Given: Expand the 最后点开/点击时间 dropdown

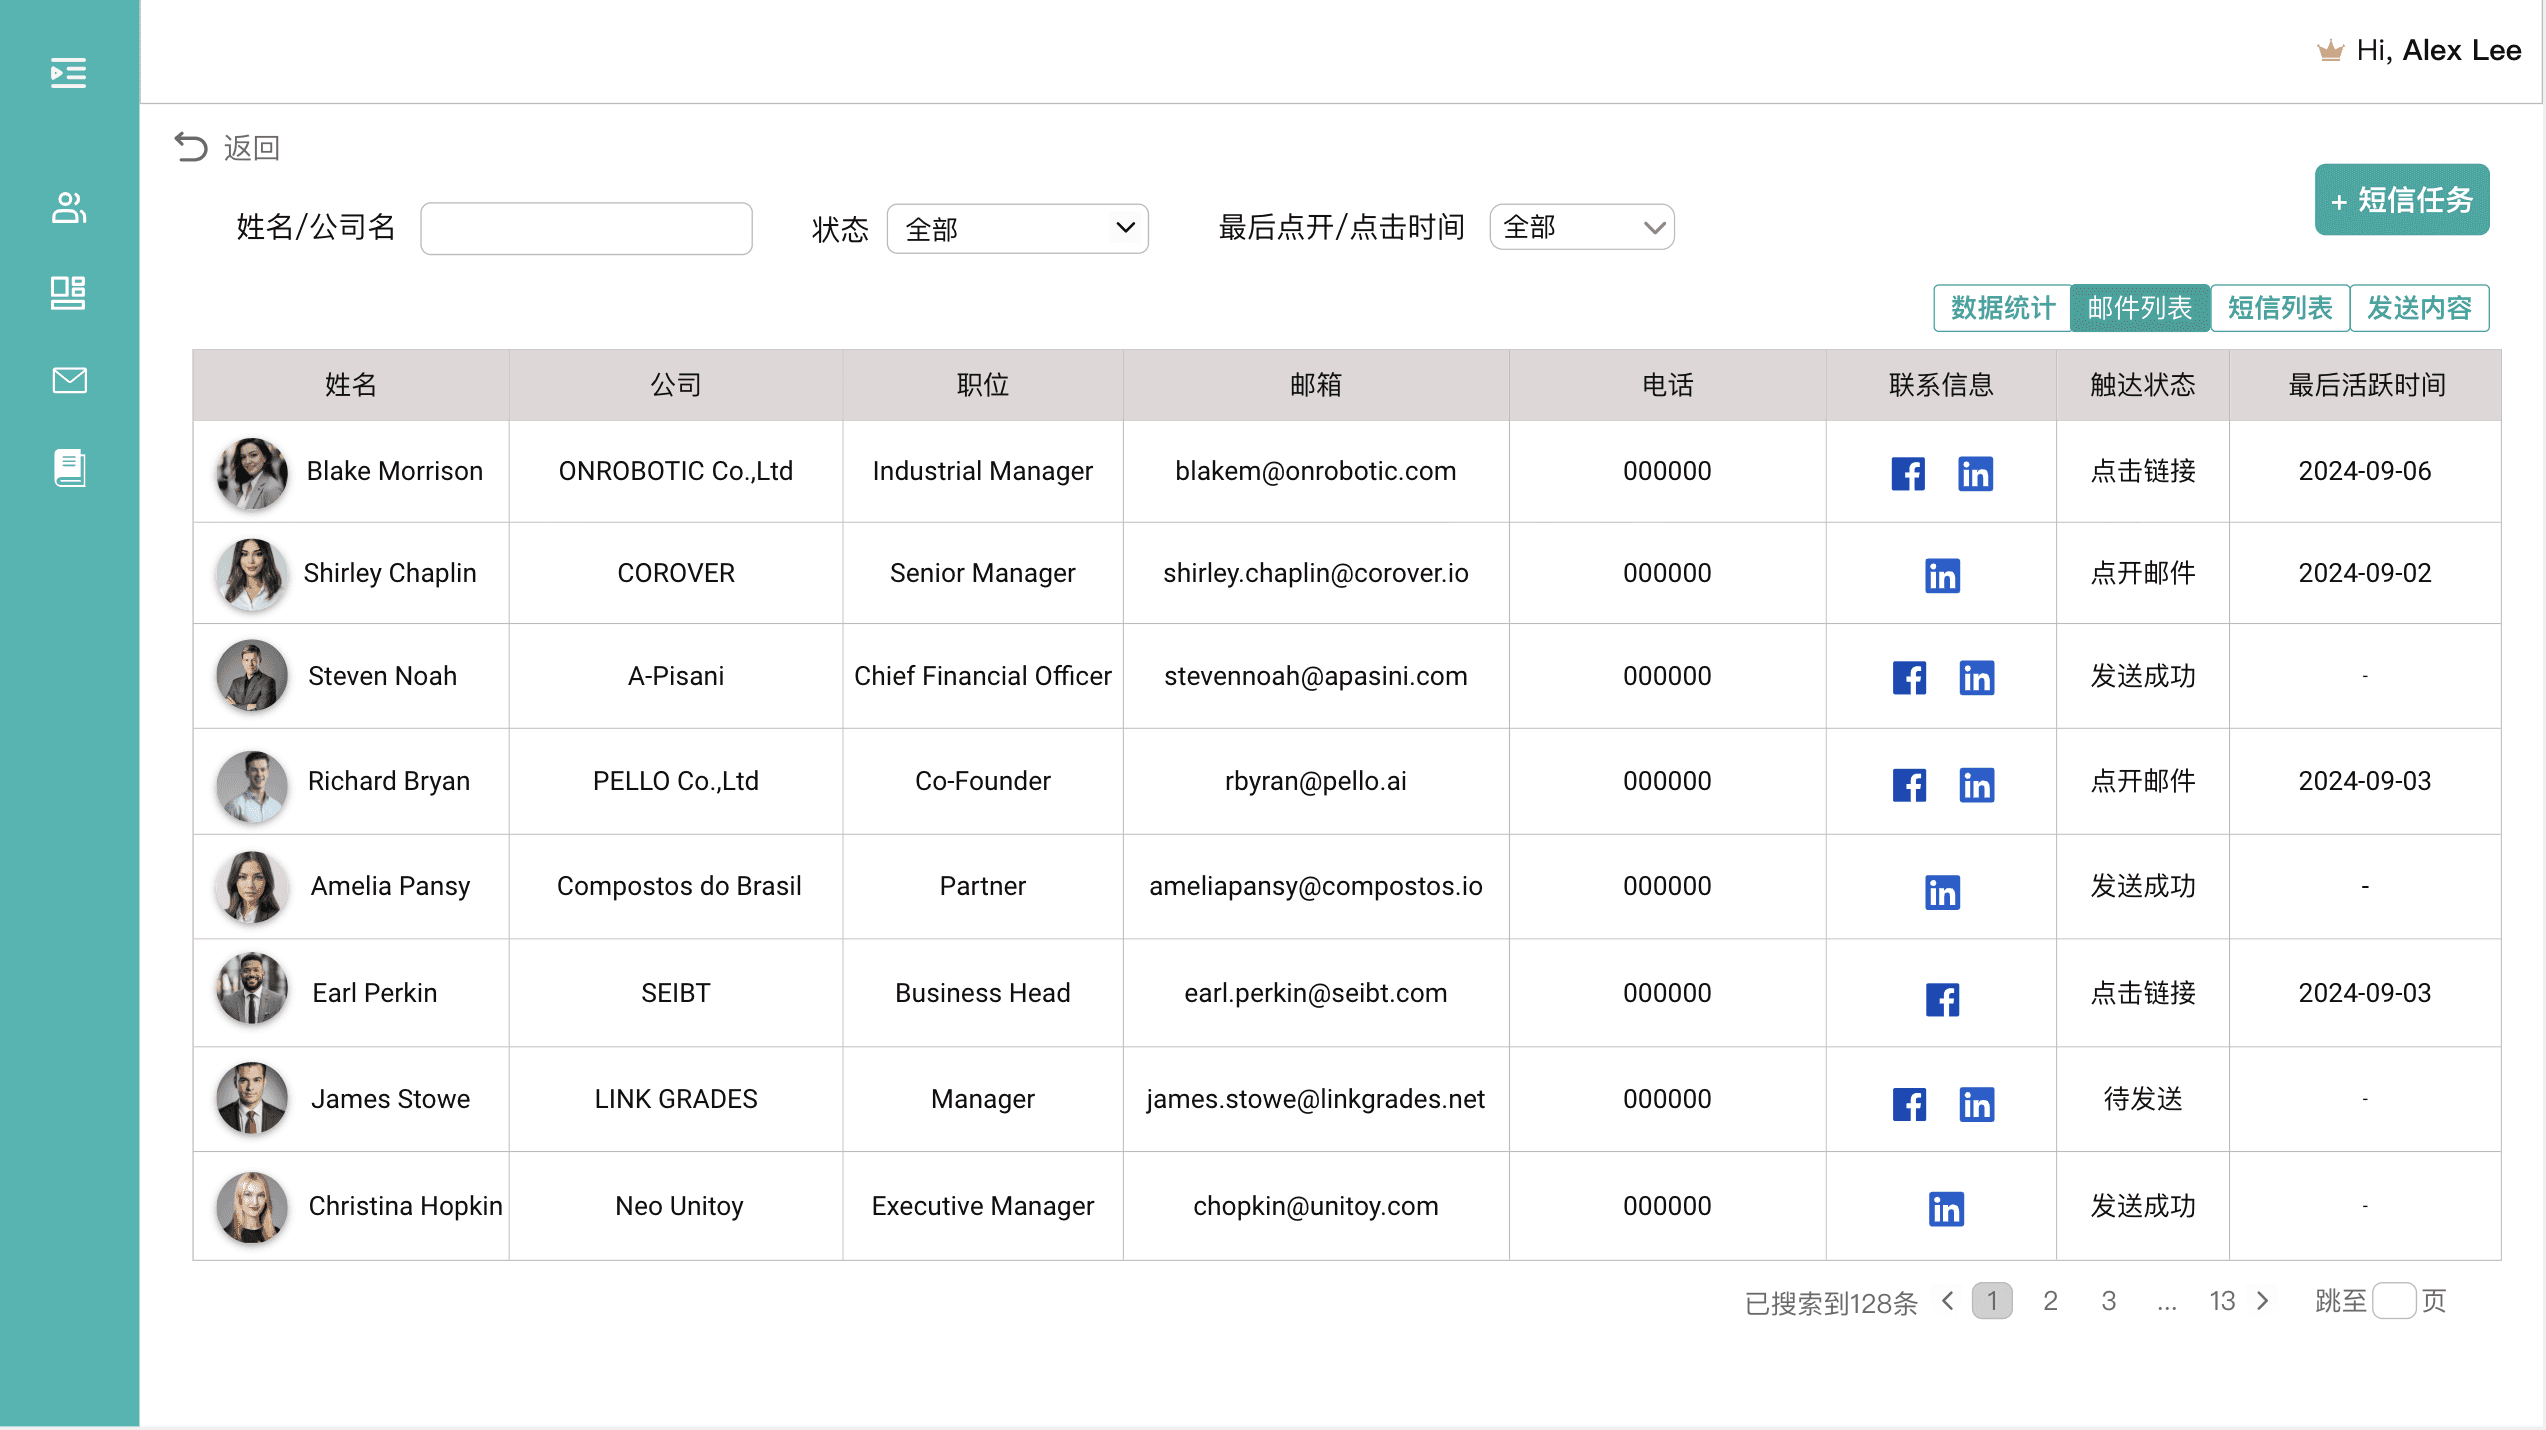Looking at the screenshot, I should [1582, 227].
